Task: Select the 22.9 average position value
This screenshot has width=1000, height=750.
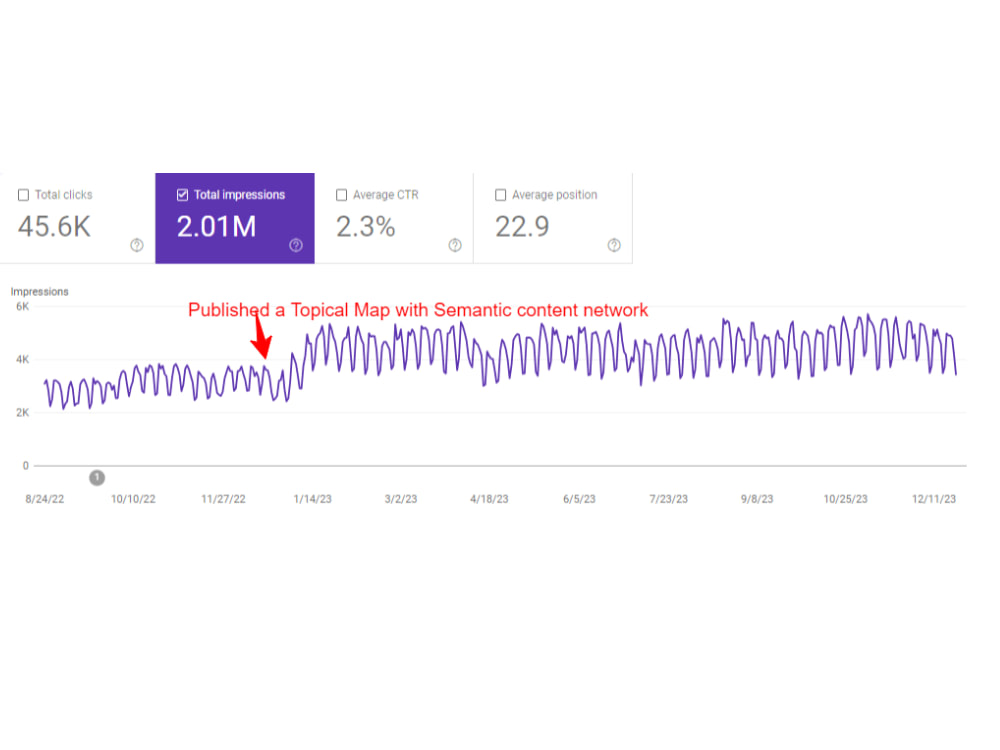Action: (x=522, y=227)
